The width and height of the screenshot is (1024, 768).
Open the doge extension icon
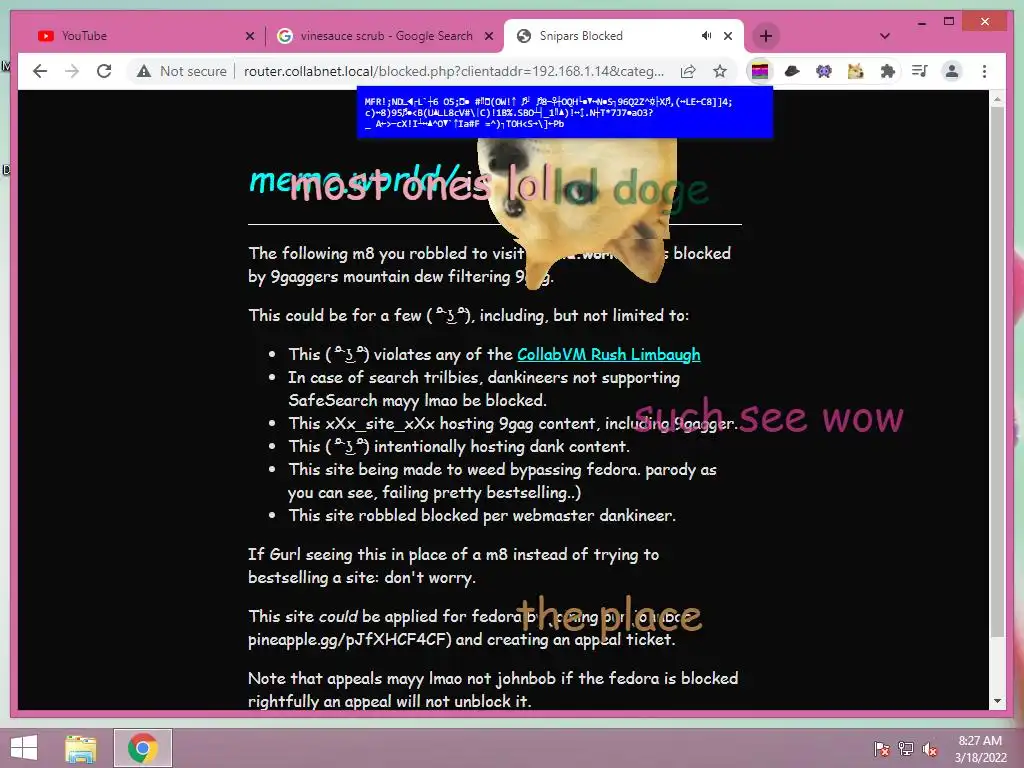856,71
